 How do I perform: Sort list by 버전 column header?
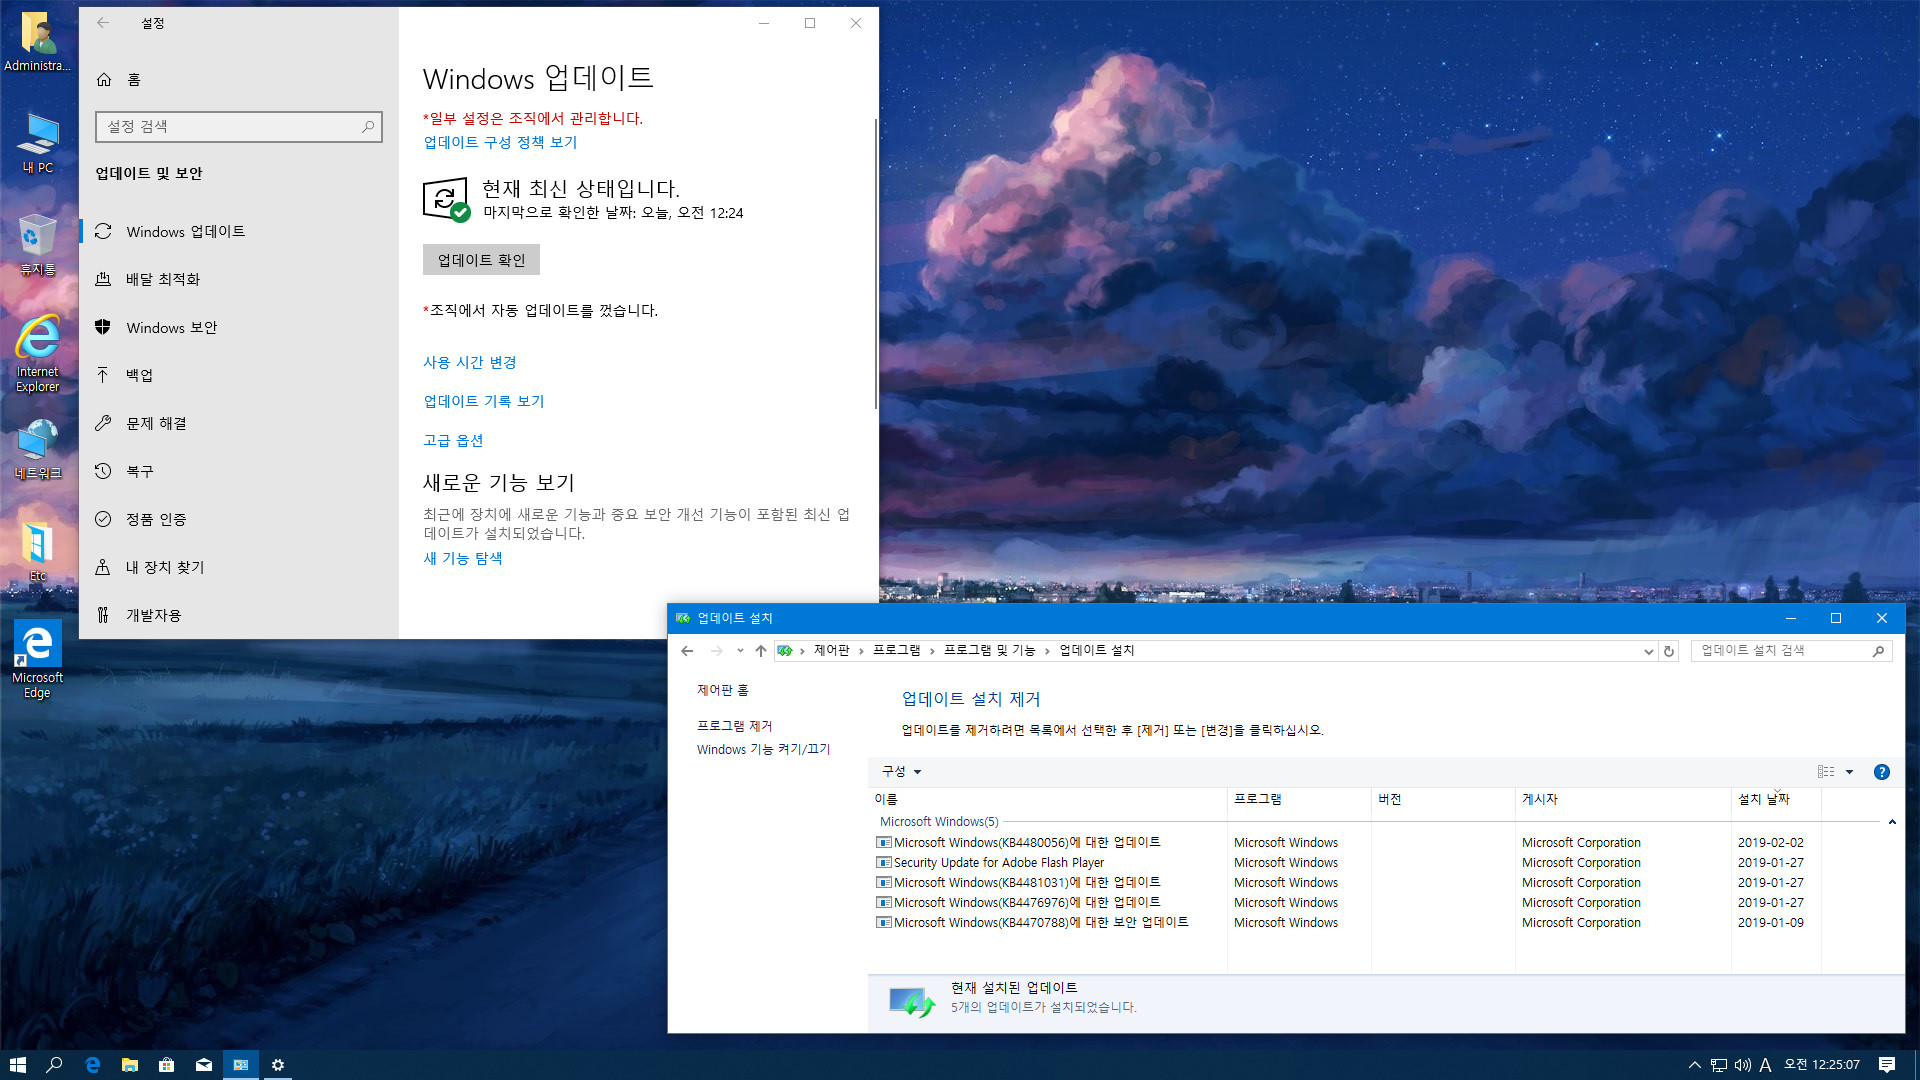coord(1443,799)
